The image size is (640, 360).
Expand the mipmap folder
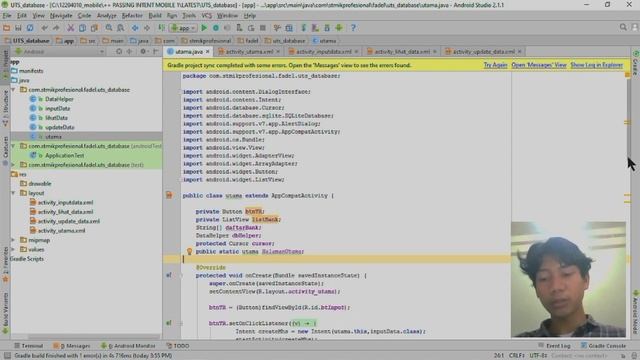[x=13, y=240]
